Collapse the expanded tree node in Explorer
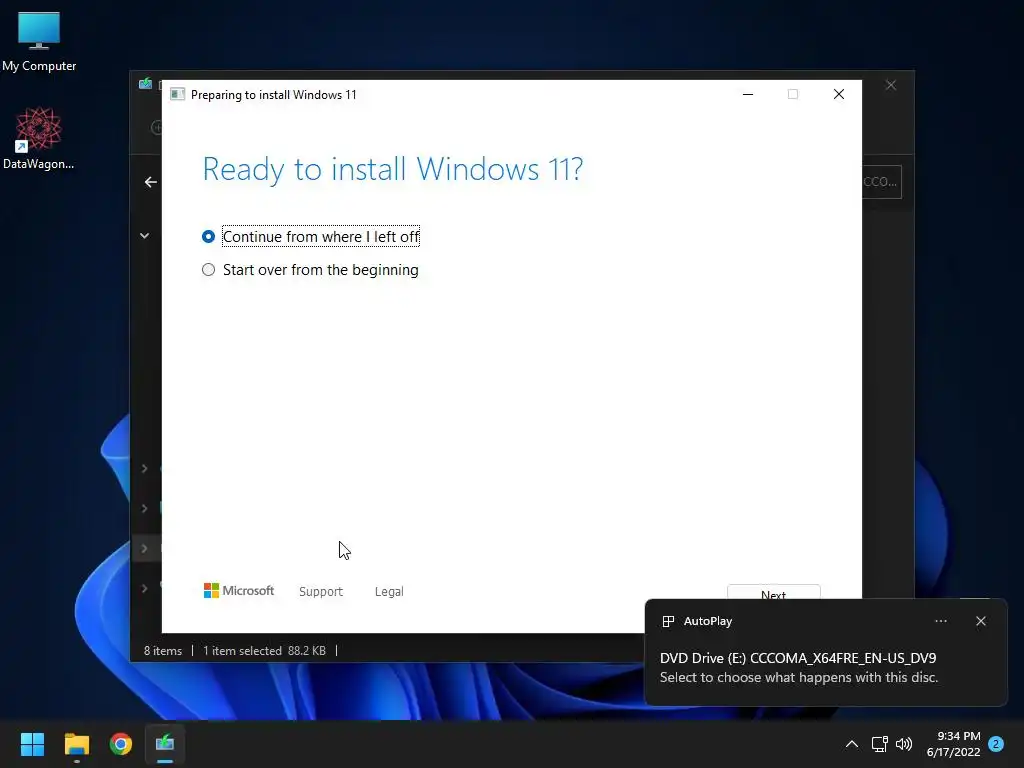The width and height of the screenshot is (1024, 768). pos(144,236)
